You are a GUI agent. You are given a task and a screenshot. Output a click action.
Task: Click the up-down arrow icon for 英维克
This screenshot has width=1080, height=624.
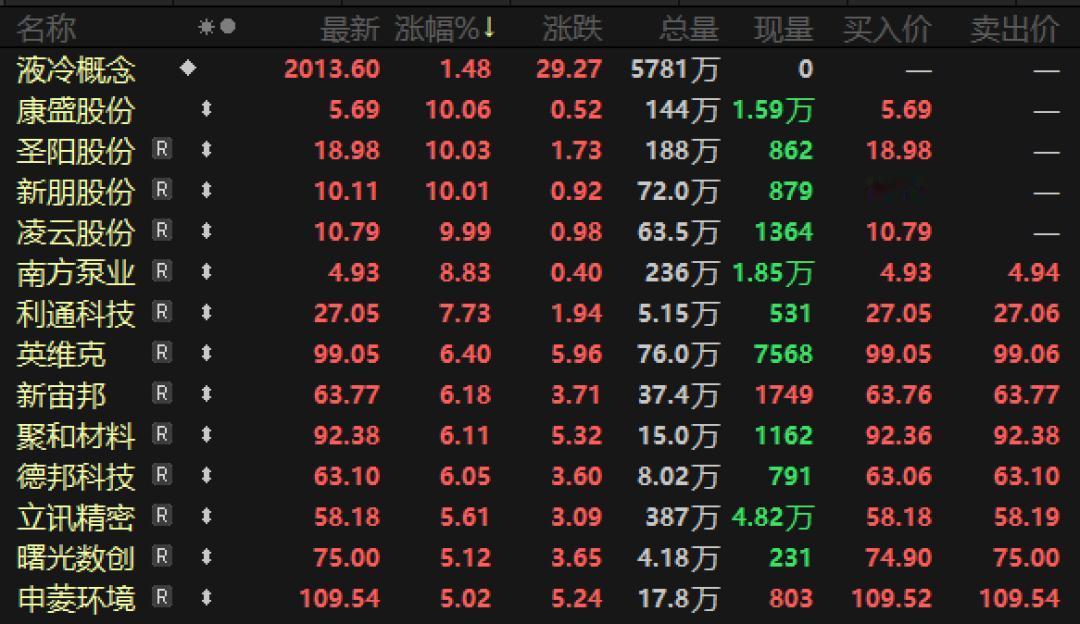point(206,353)
